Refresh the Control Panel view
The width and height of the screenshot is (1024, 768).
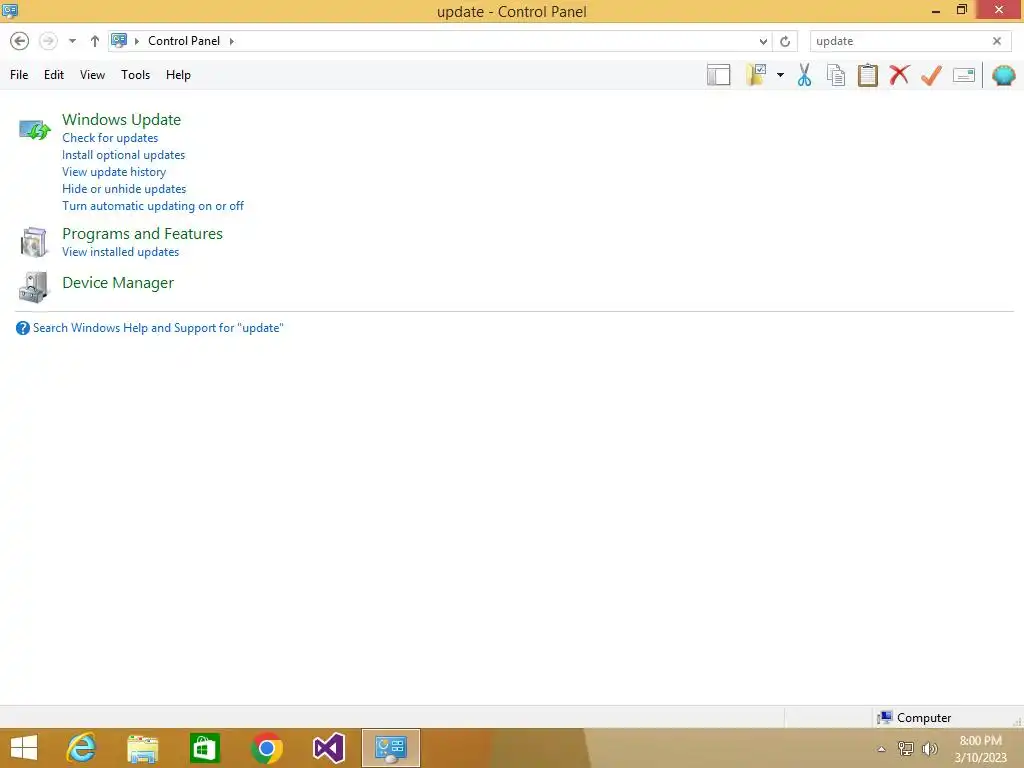[785, 41]
